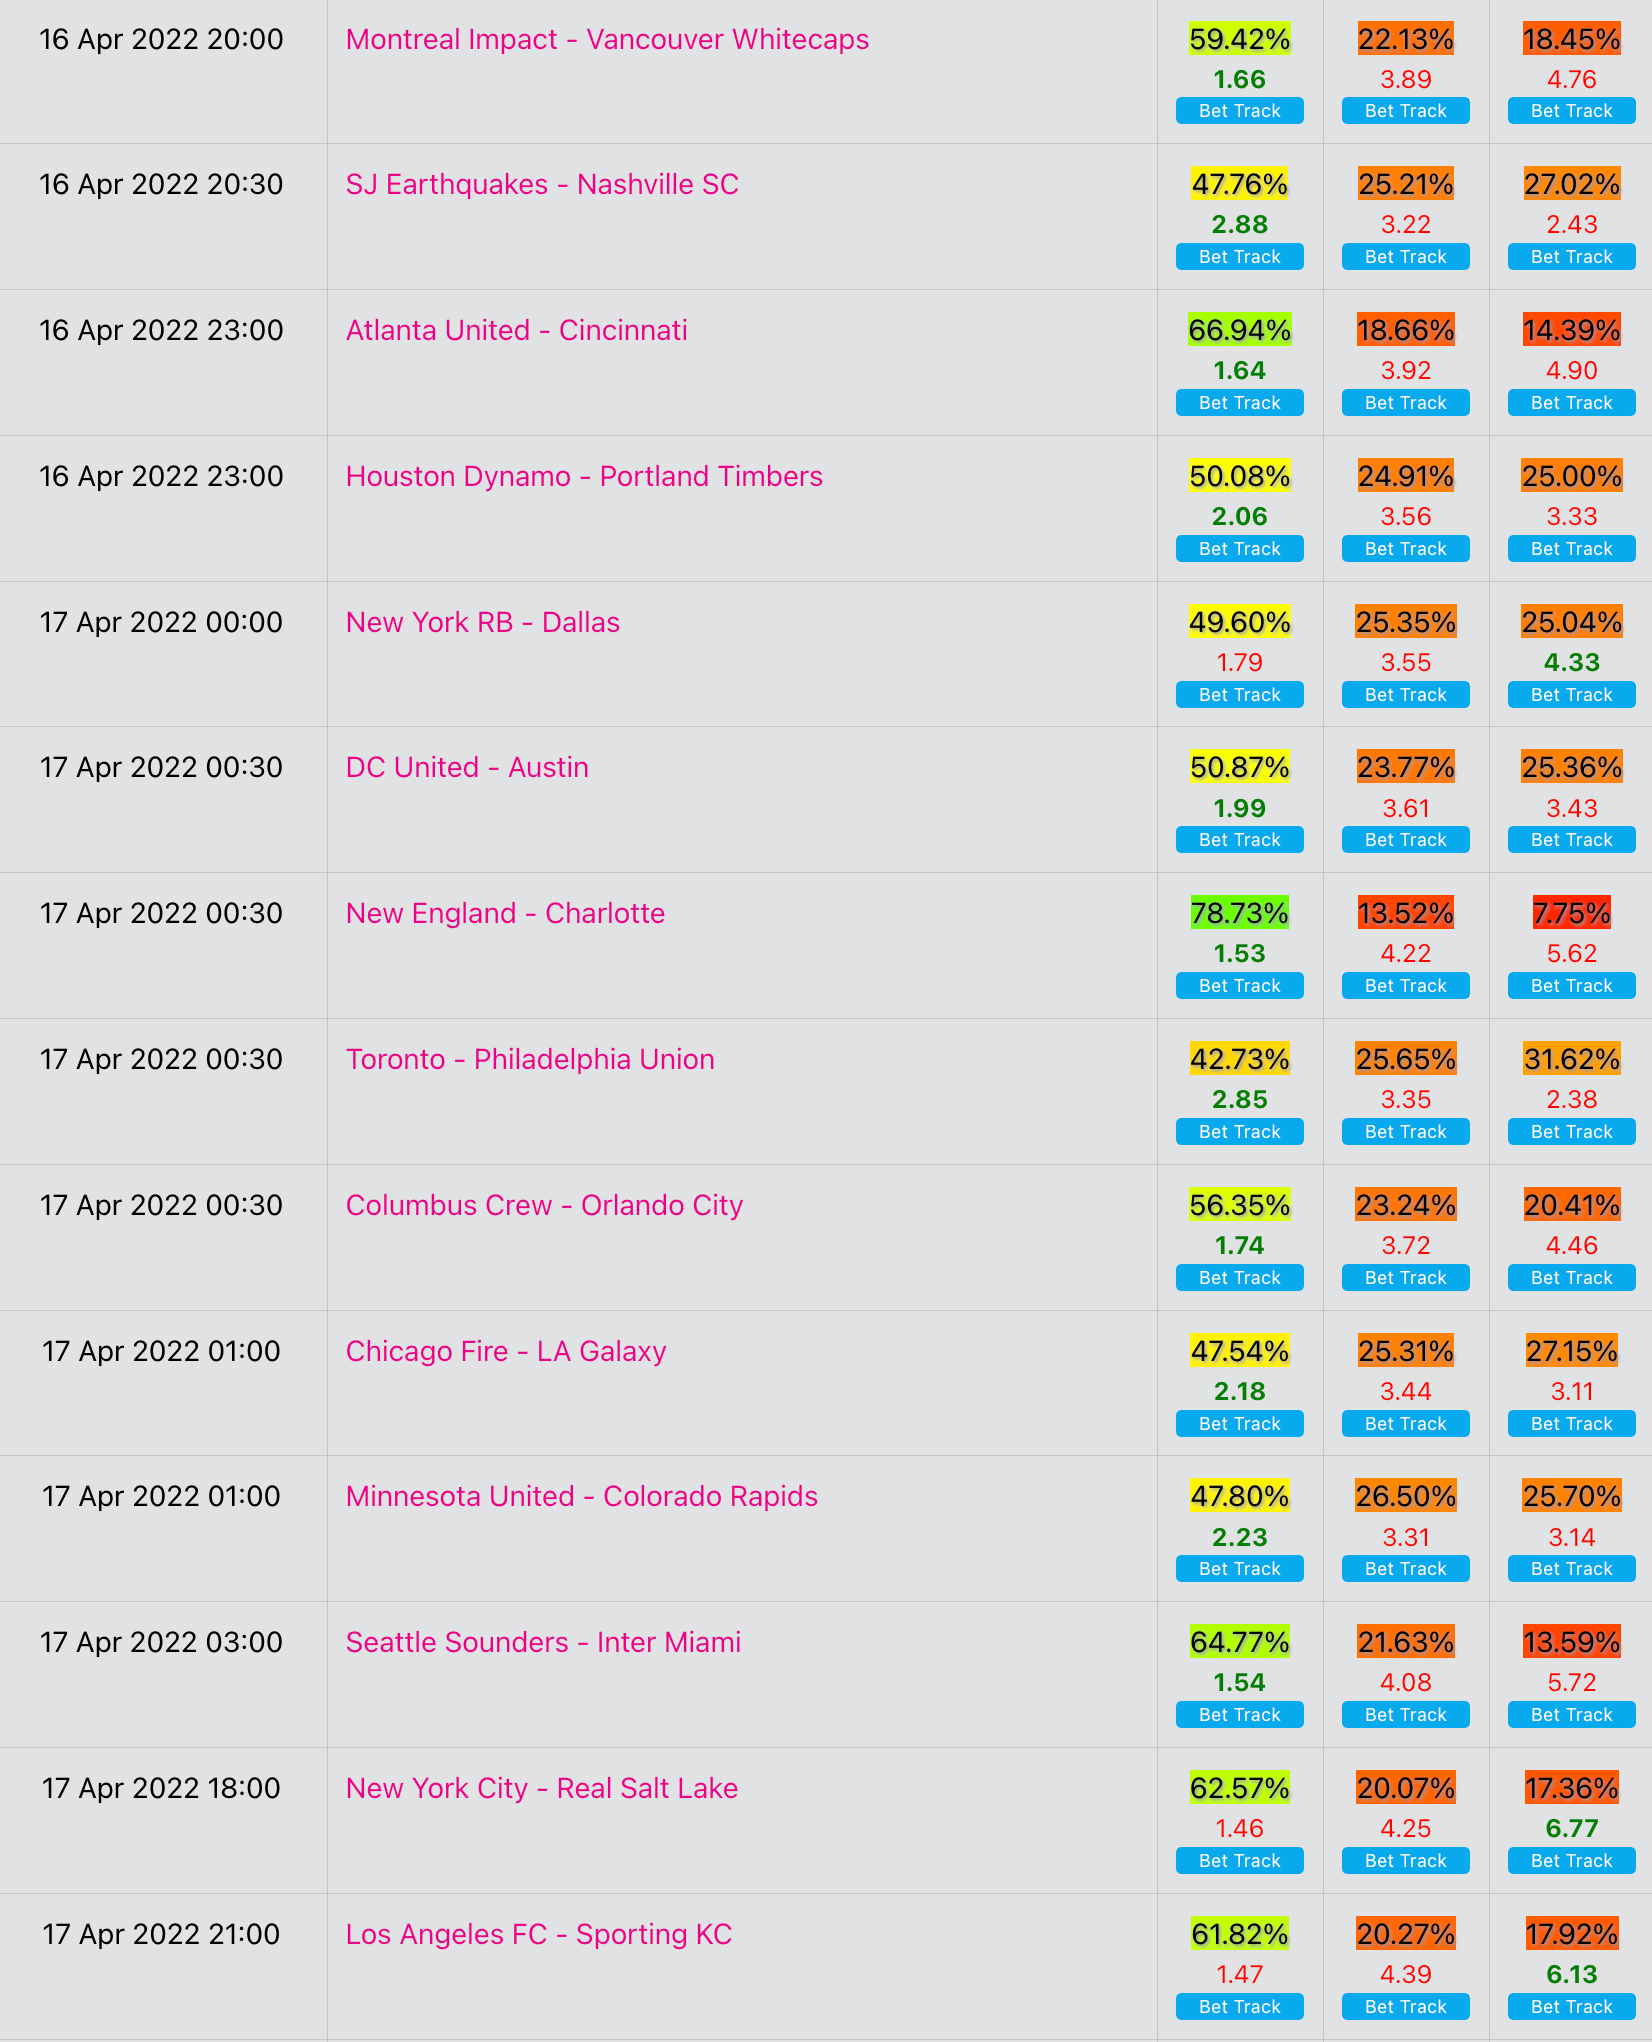Open Toronto - Philadelphia Union match link
Screen dimensions: 1652x2042
pos(530,1060)
